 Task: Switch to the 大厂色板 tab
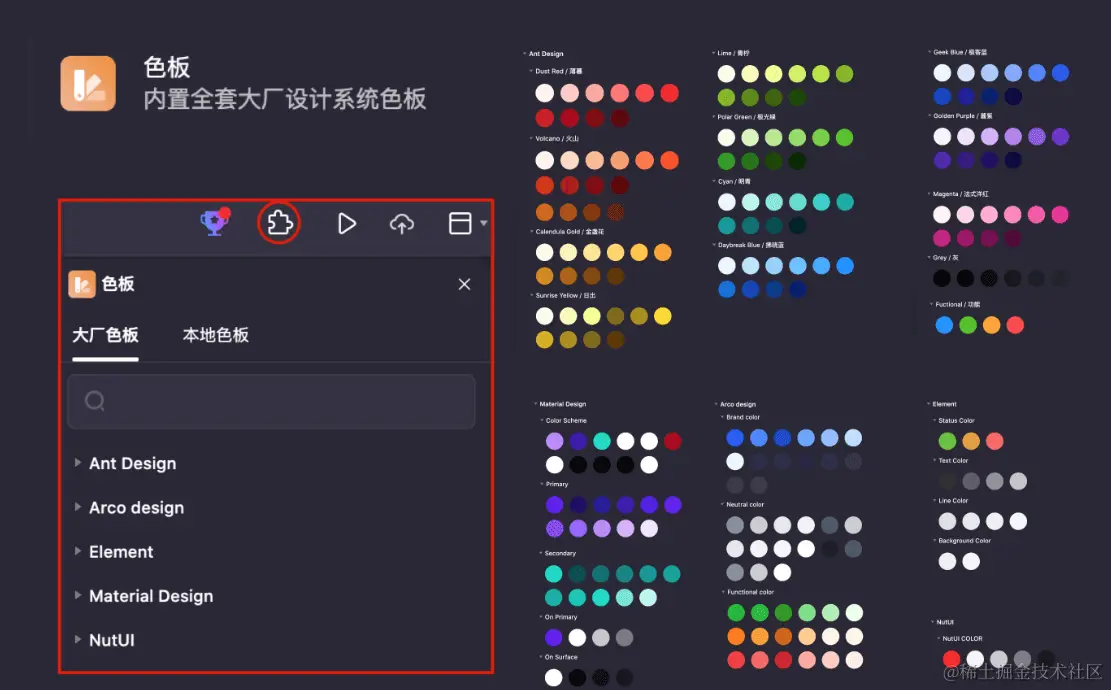(x=106, y=335)
